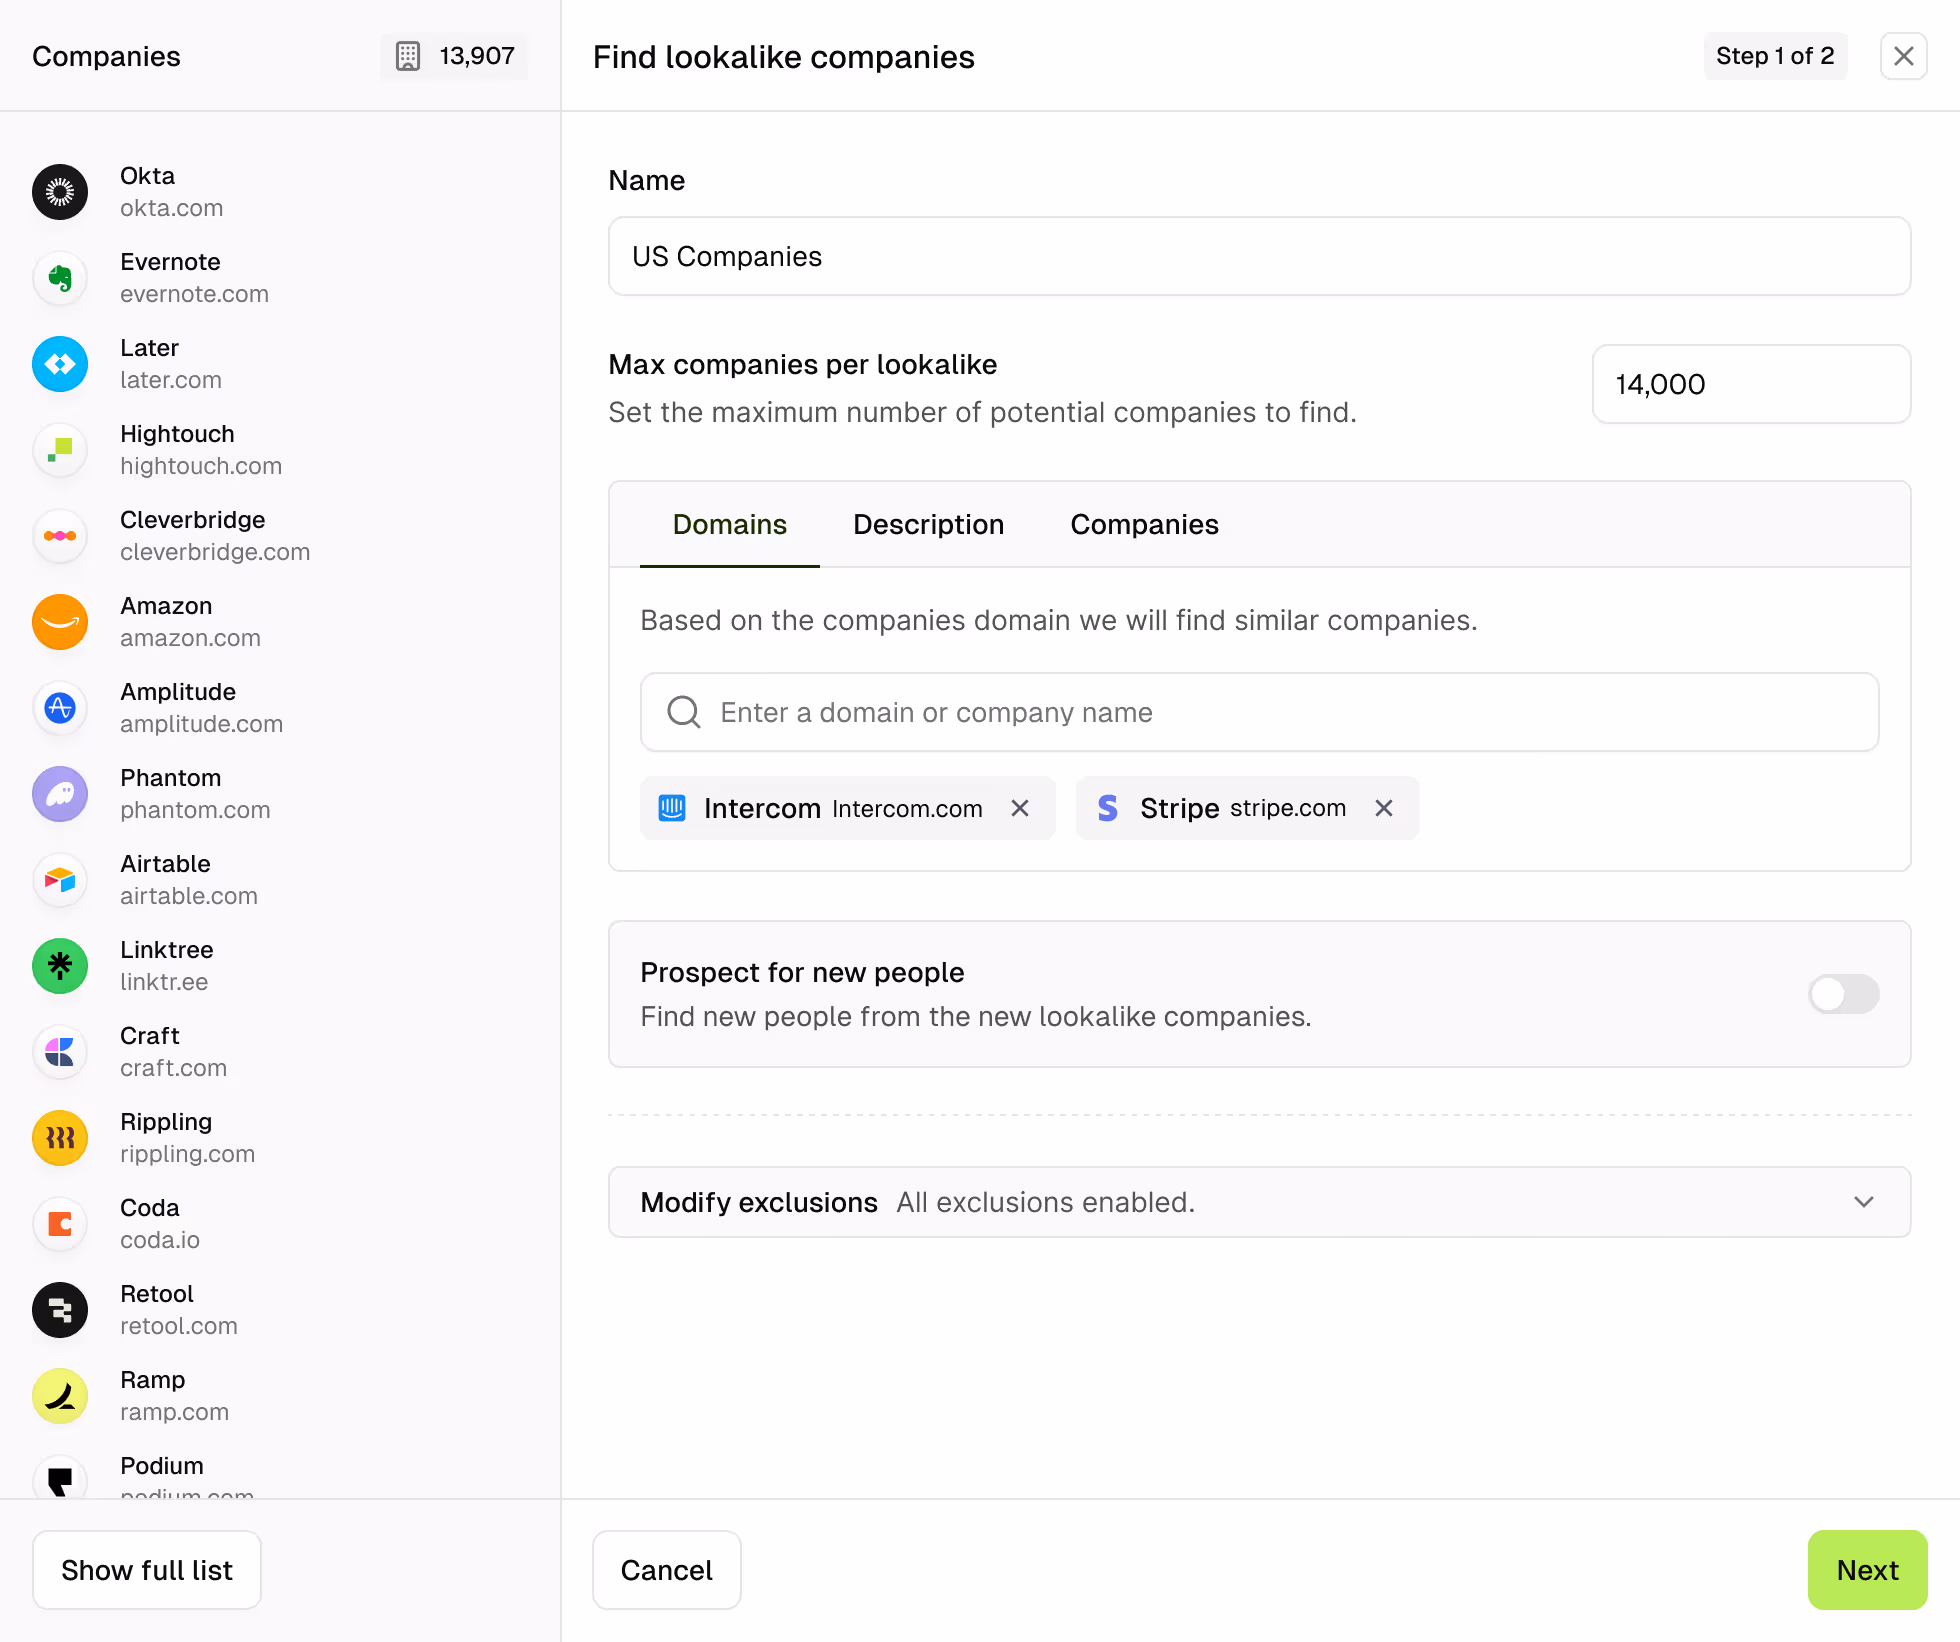Click the Craft logo icon

(x=60, y=1052)
